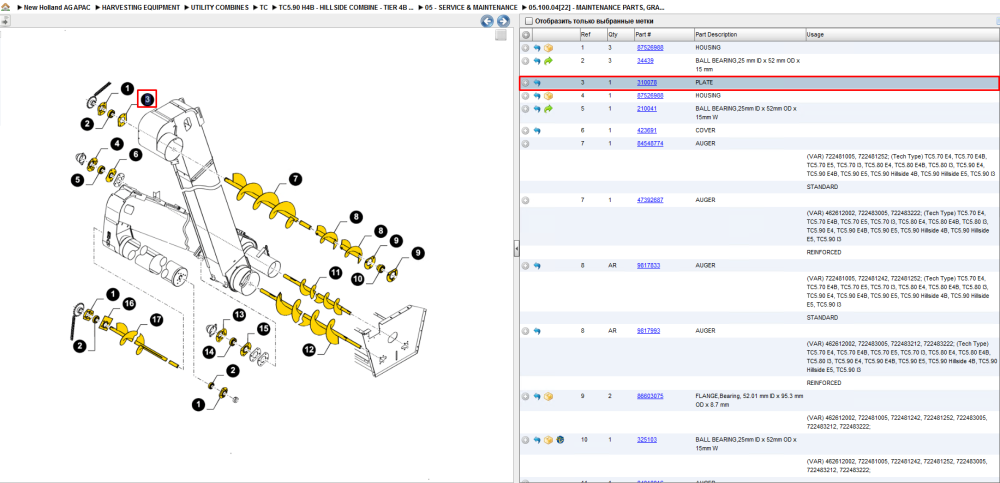Go to the home icon in breadcrumb
This screenshot has width=1000, height=483.
[x=6, y=8]
